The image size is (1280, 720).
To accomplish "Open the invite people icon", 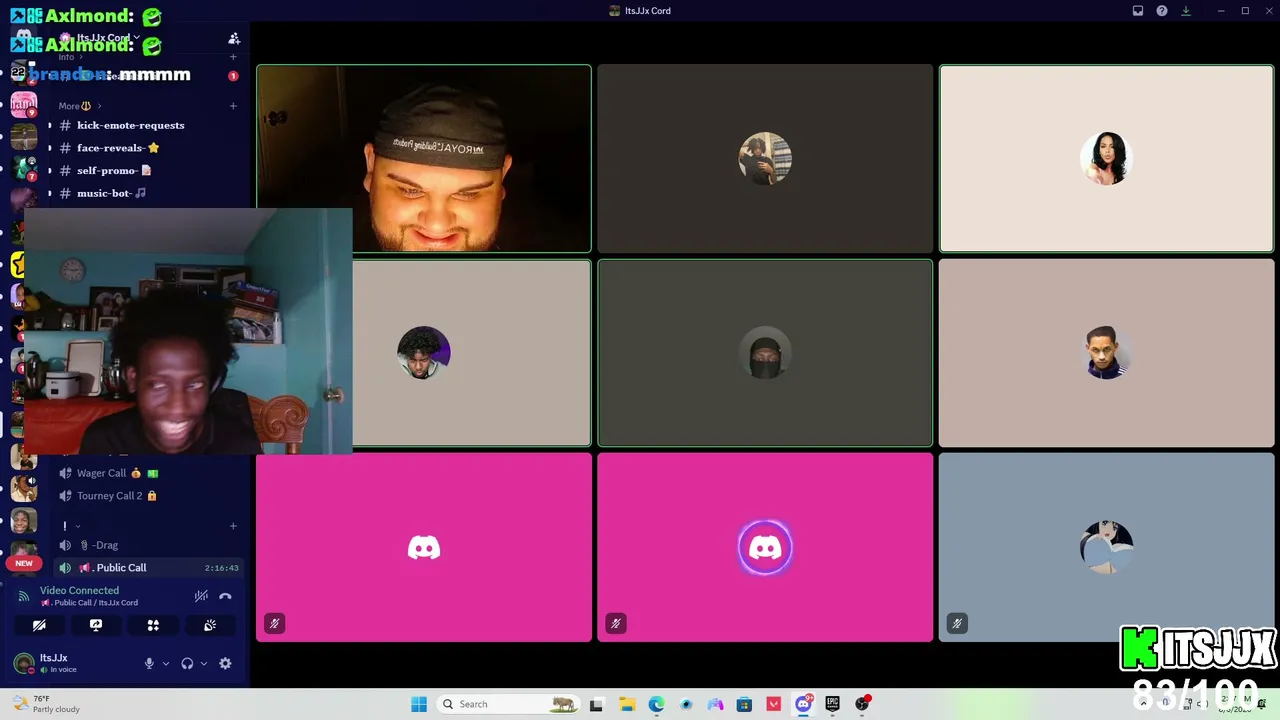I will tap(234, 38).
